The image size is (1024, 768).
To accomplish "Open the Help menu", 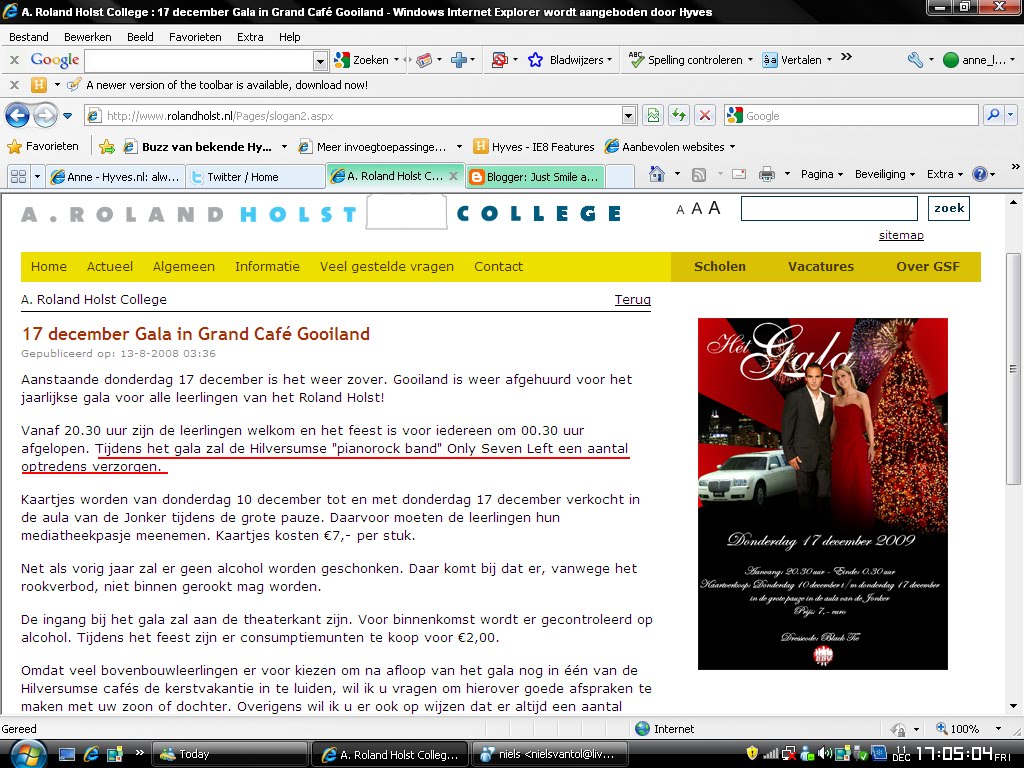I will click(x=289, y=37).
